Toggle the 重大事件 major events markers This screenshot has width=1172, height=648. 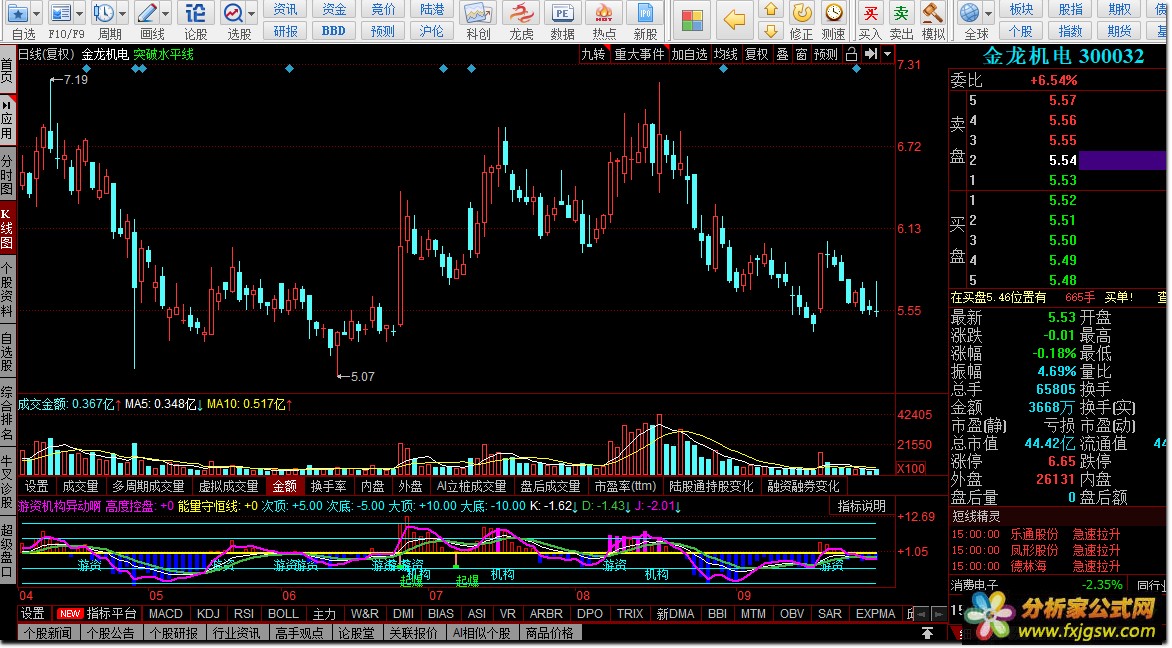coord(639,54)
